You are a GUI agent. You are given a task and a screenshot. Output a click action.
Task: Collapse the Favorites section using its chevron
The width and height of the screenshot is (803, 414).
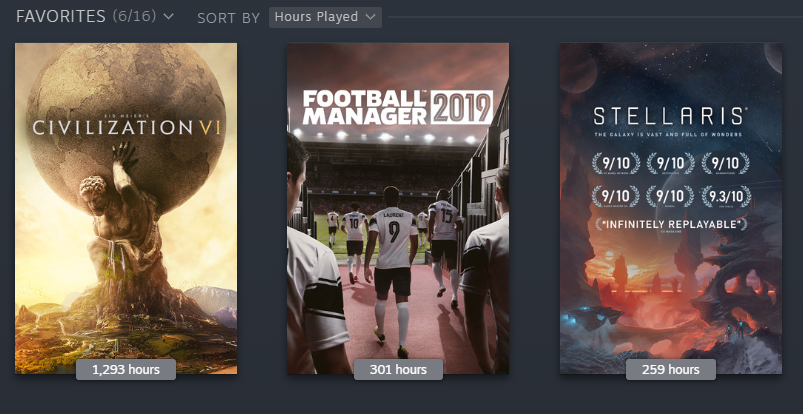point(168,17)
